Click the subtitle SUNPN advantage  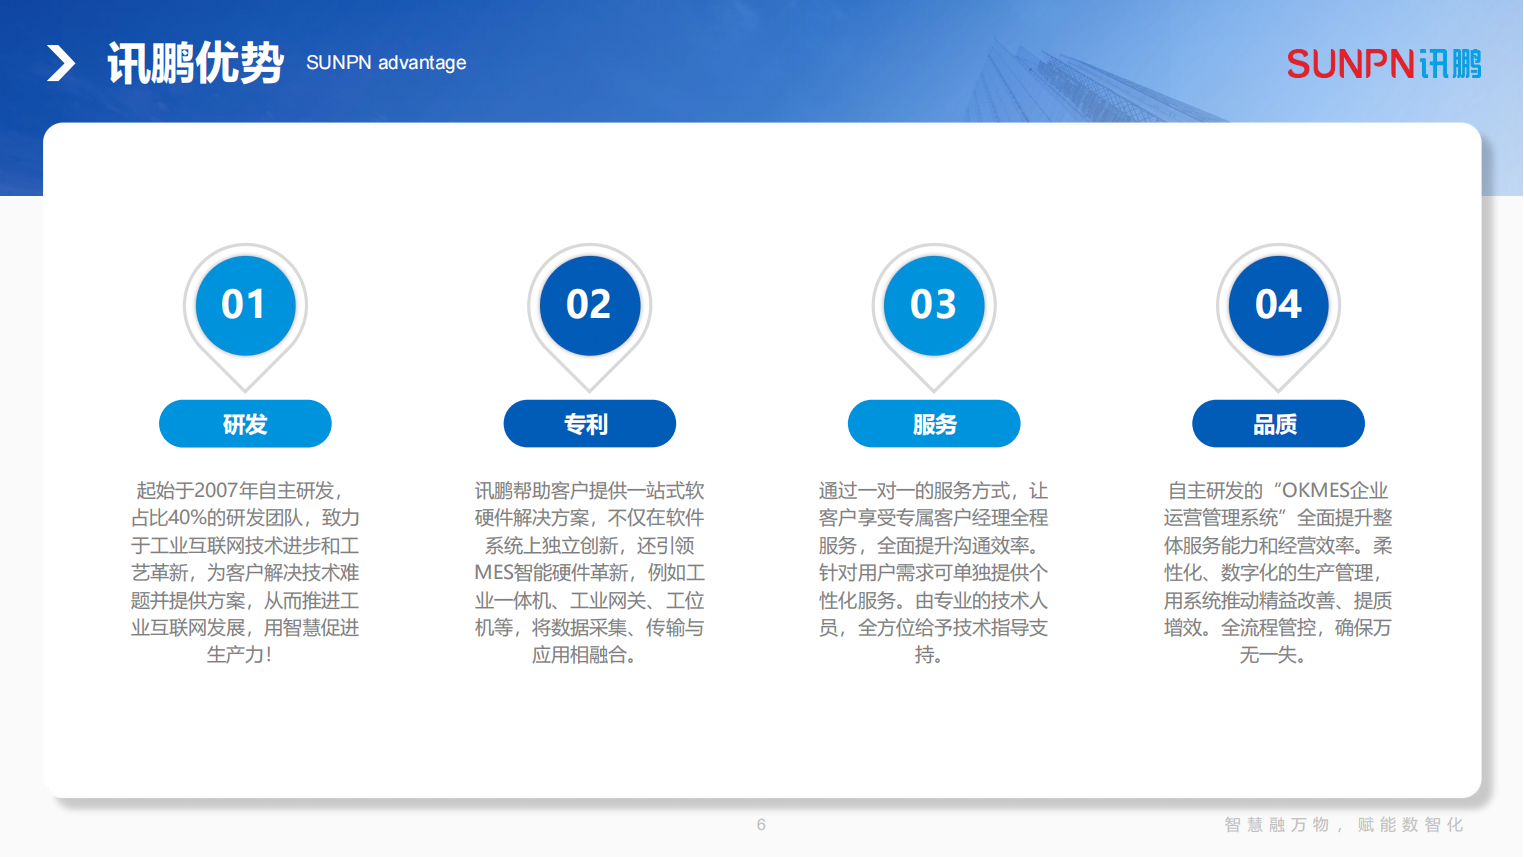(386, 62)
